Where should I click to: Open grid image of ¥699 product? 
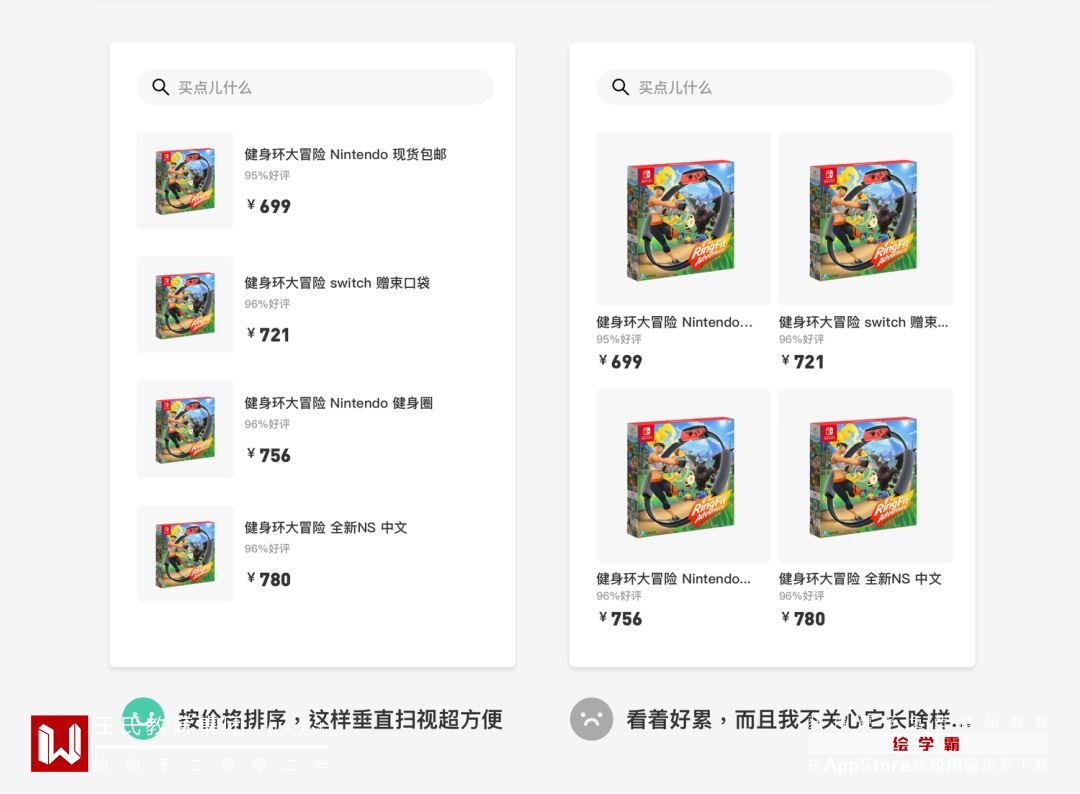click(683, 219)
